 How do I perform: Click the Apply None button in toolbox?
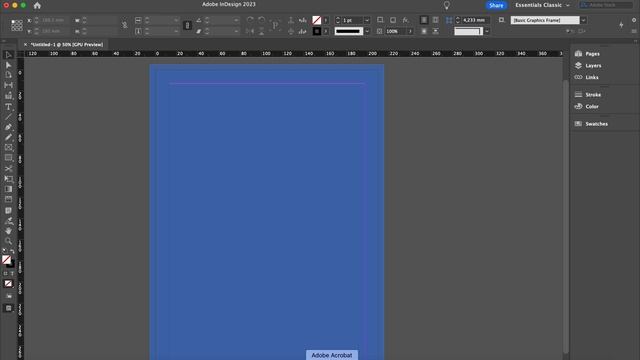pos(8,284)
